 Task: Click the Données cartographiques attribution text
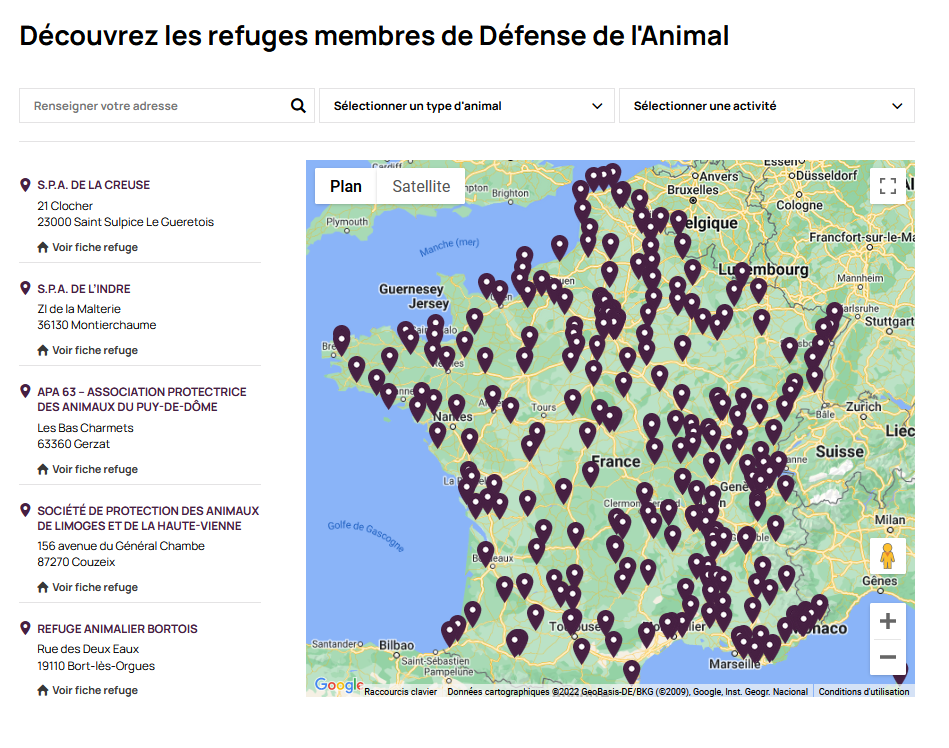point(628,691)
